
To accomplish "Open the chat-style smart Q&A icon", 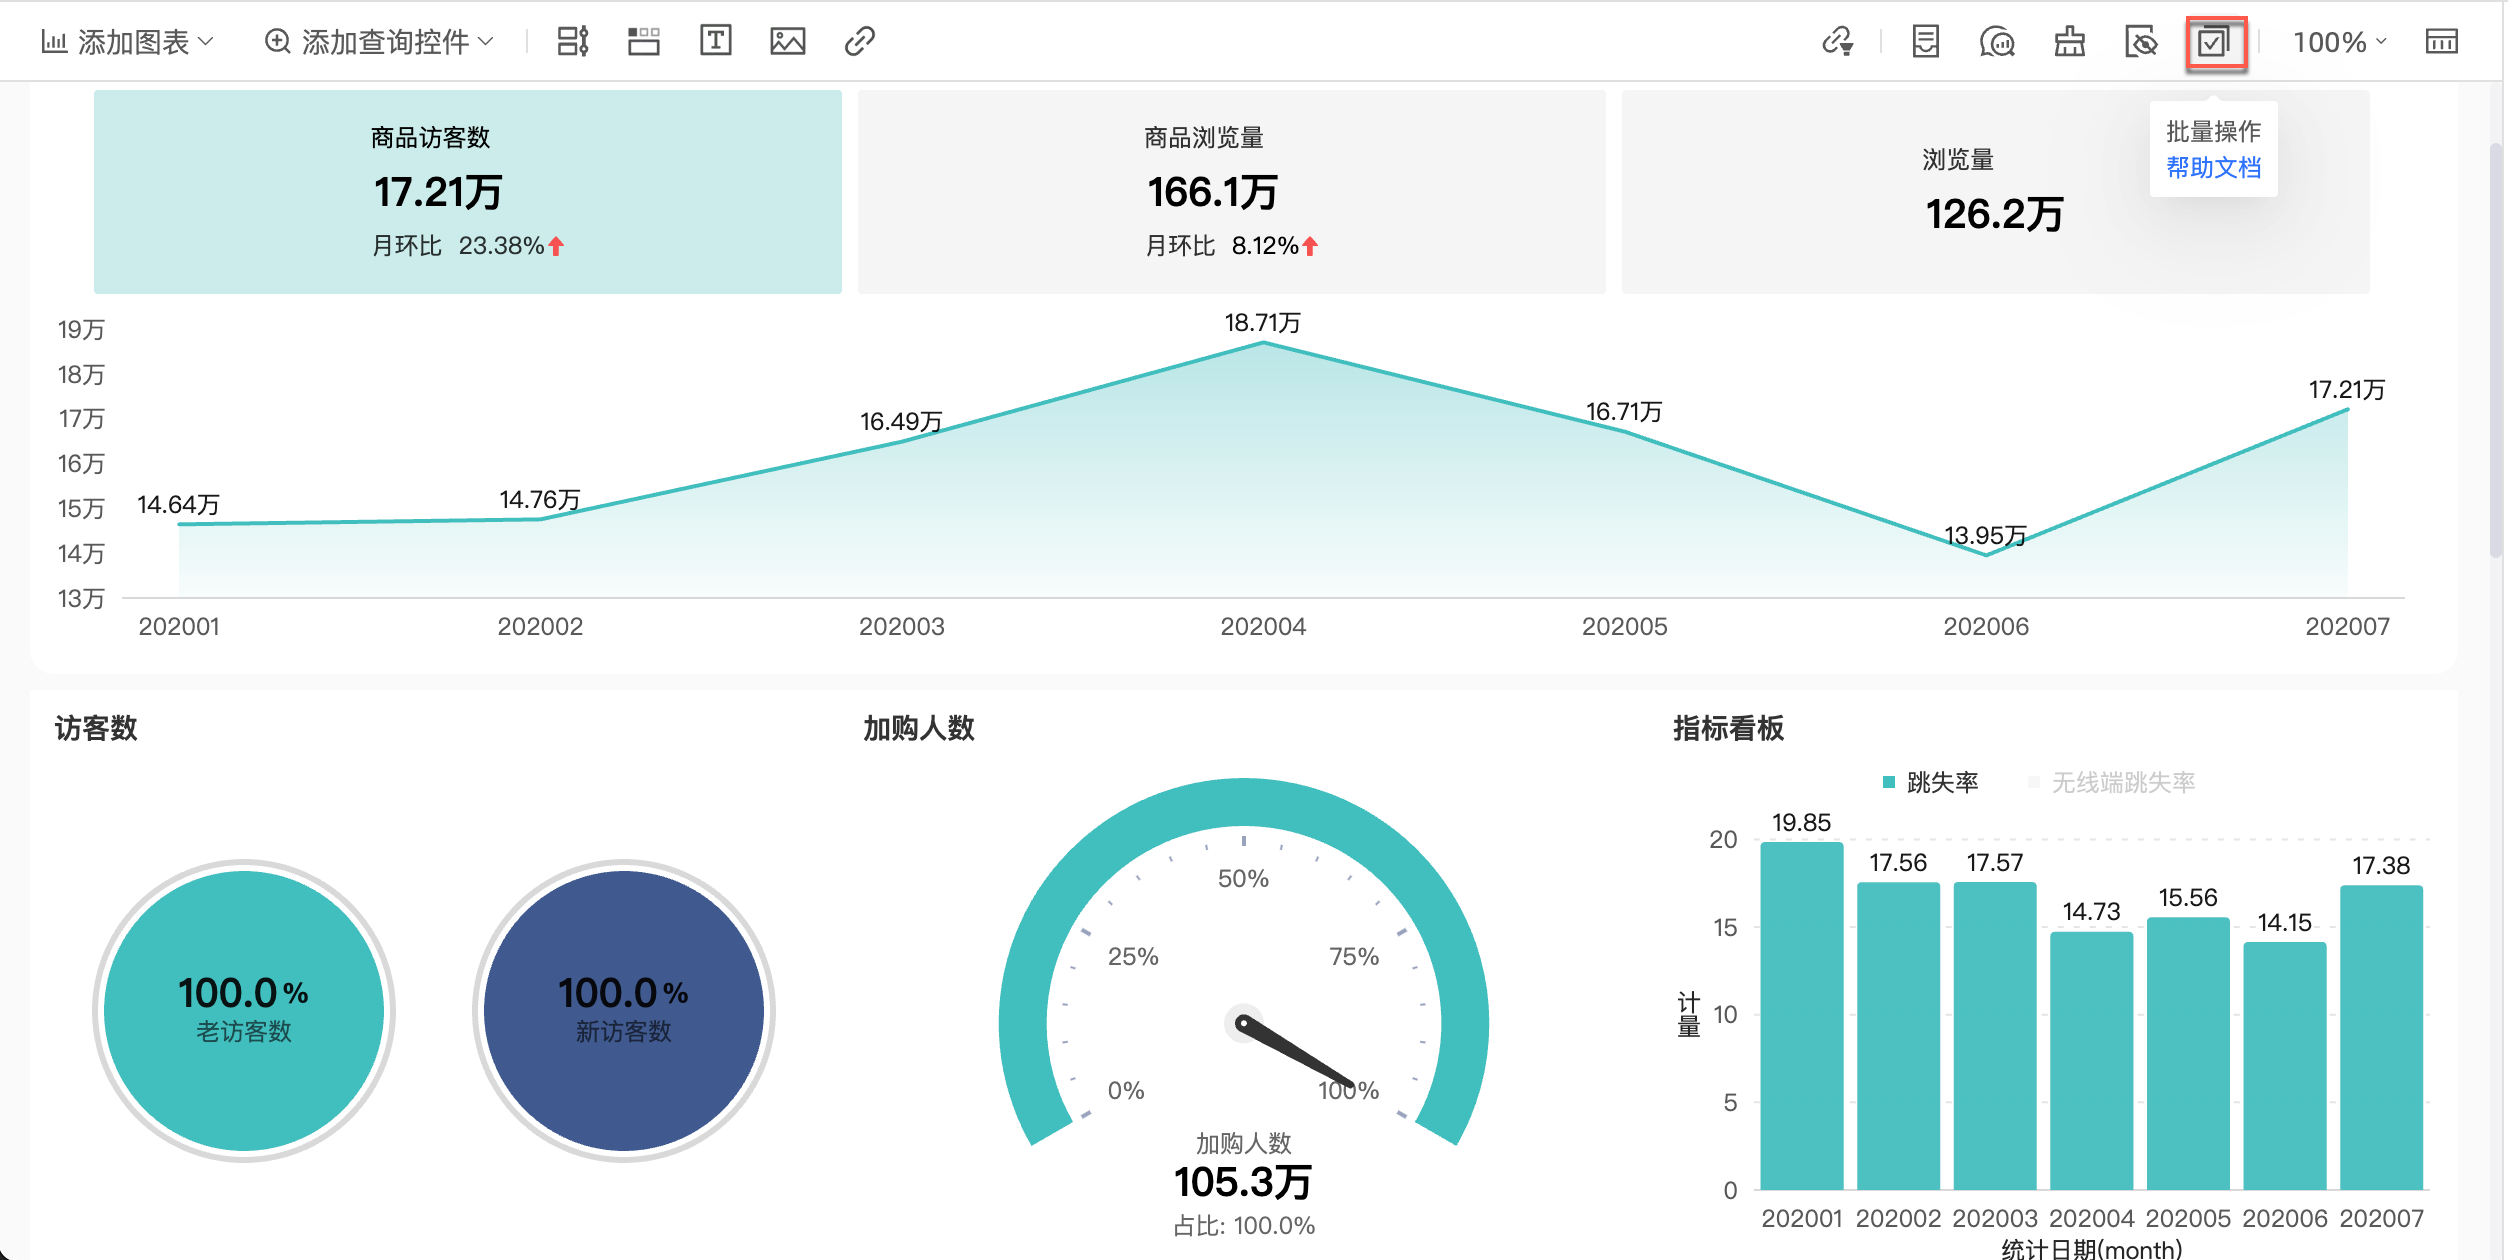I will coord(1996,42).
